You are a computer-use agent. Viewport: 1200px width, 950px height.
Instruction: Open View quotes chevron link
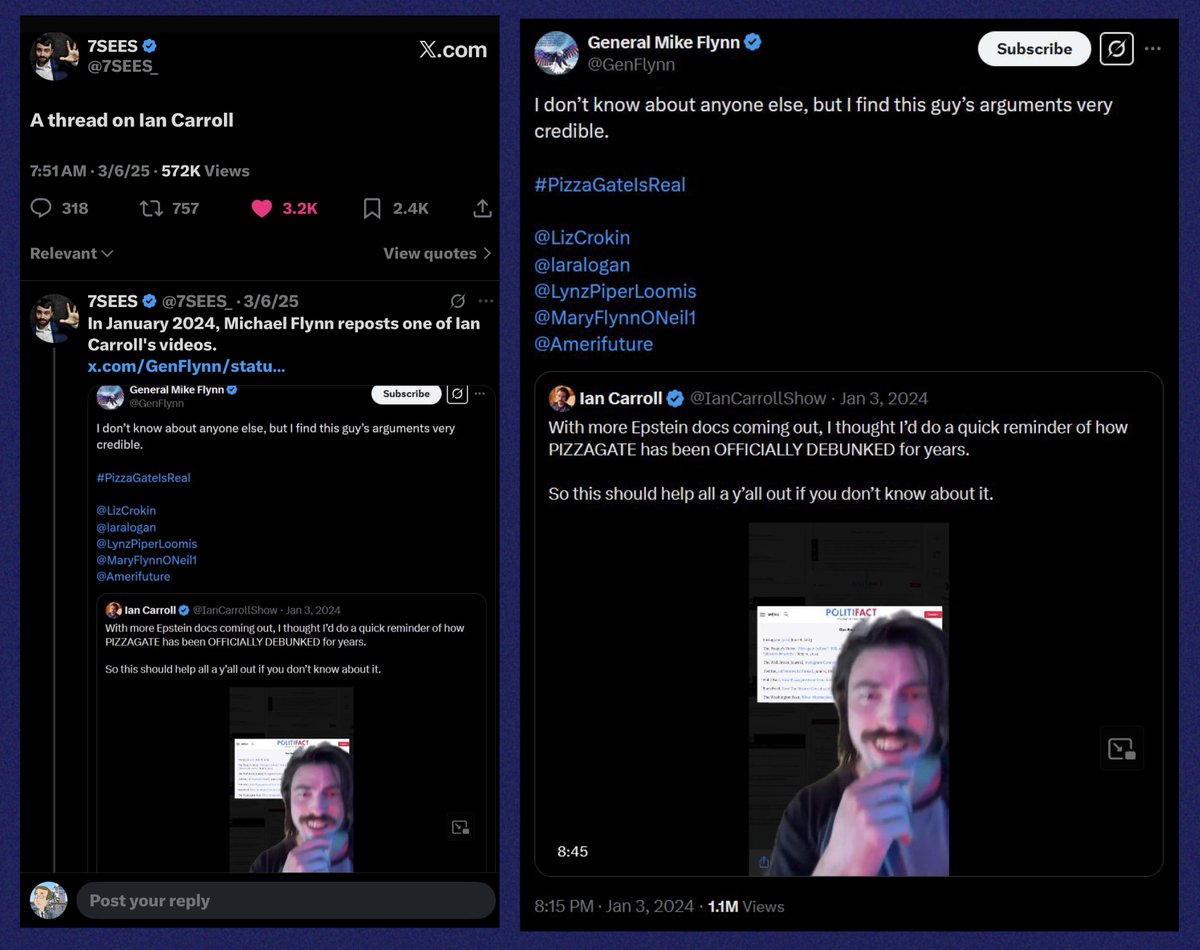(437, 254)
